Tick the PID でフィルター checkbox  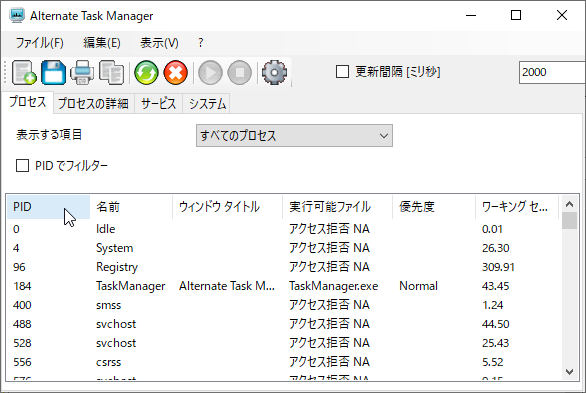click(22, 165)
